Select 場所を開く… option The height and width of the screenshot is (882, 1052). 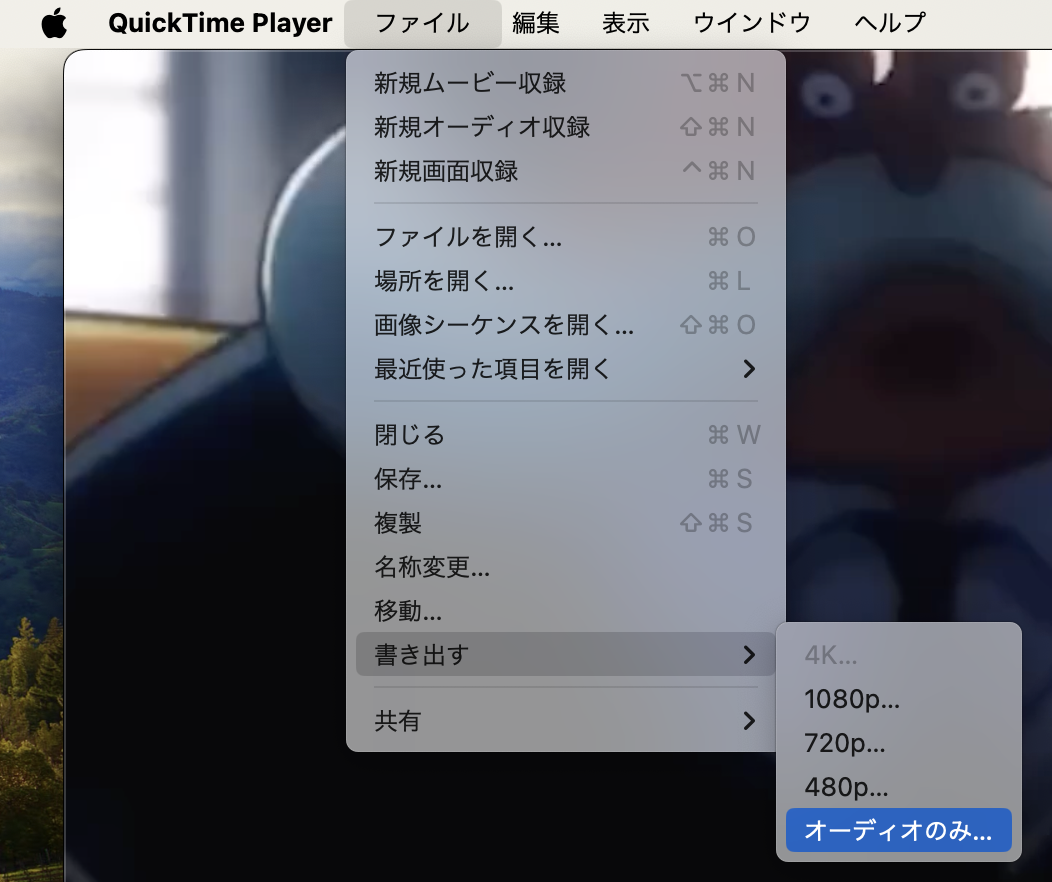(x=566, y=281)
